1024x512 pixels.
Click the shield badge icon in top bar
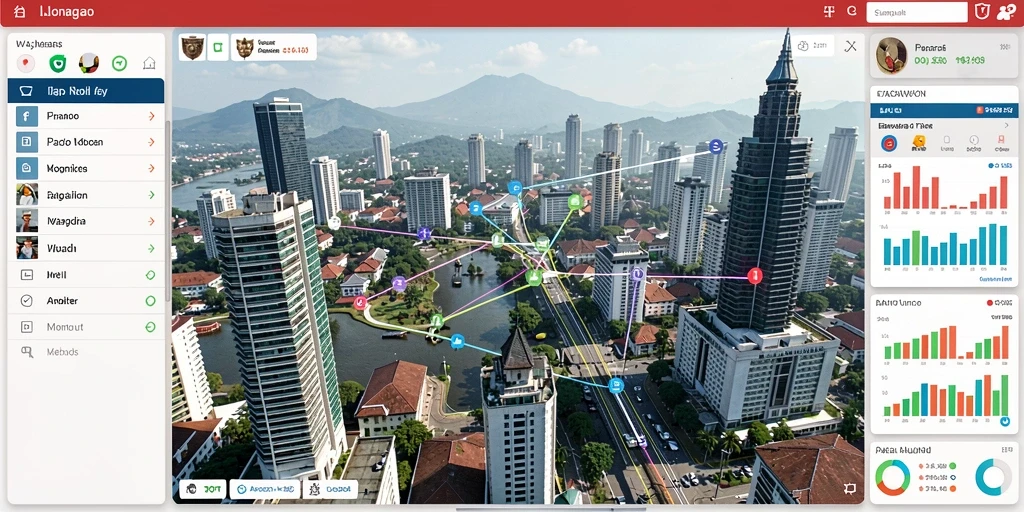coord(982,11)
